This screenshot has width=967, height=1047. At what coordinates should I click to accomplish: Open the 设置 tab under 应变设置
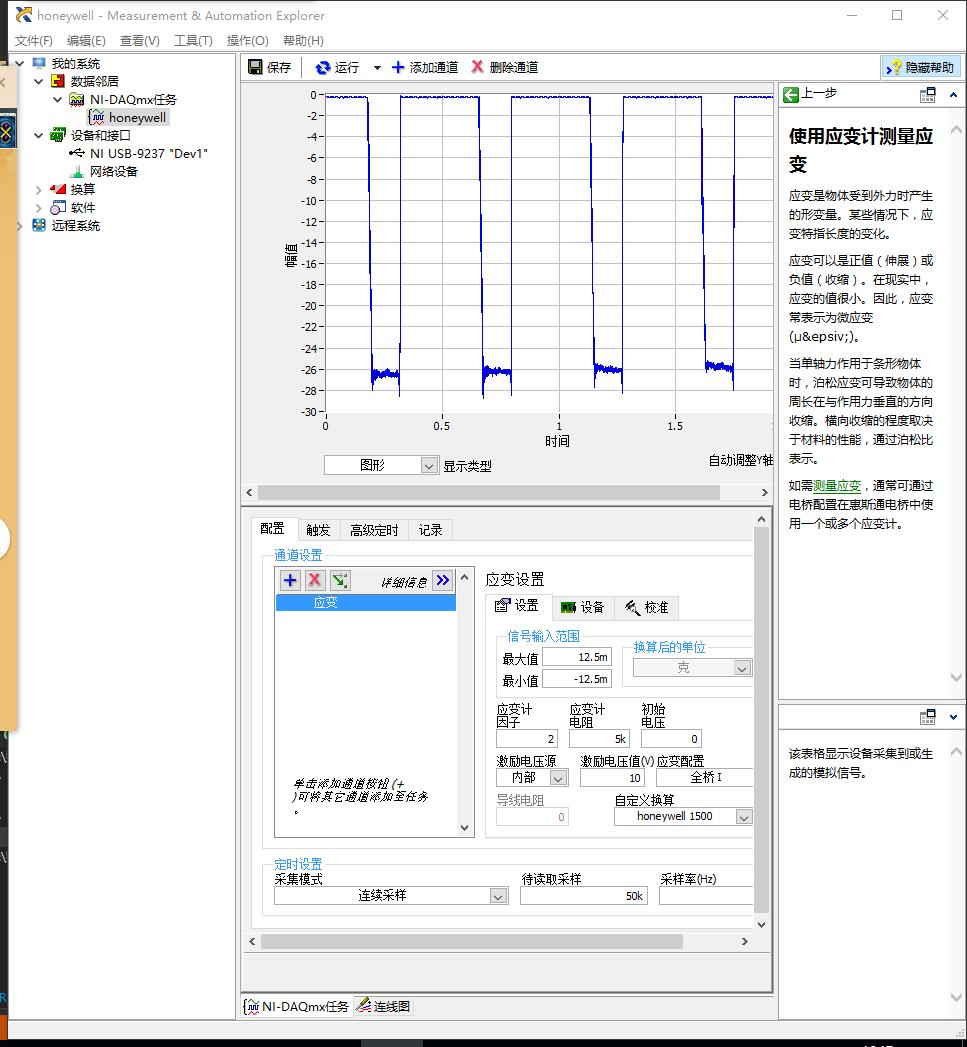pos(517,606)
